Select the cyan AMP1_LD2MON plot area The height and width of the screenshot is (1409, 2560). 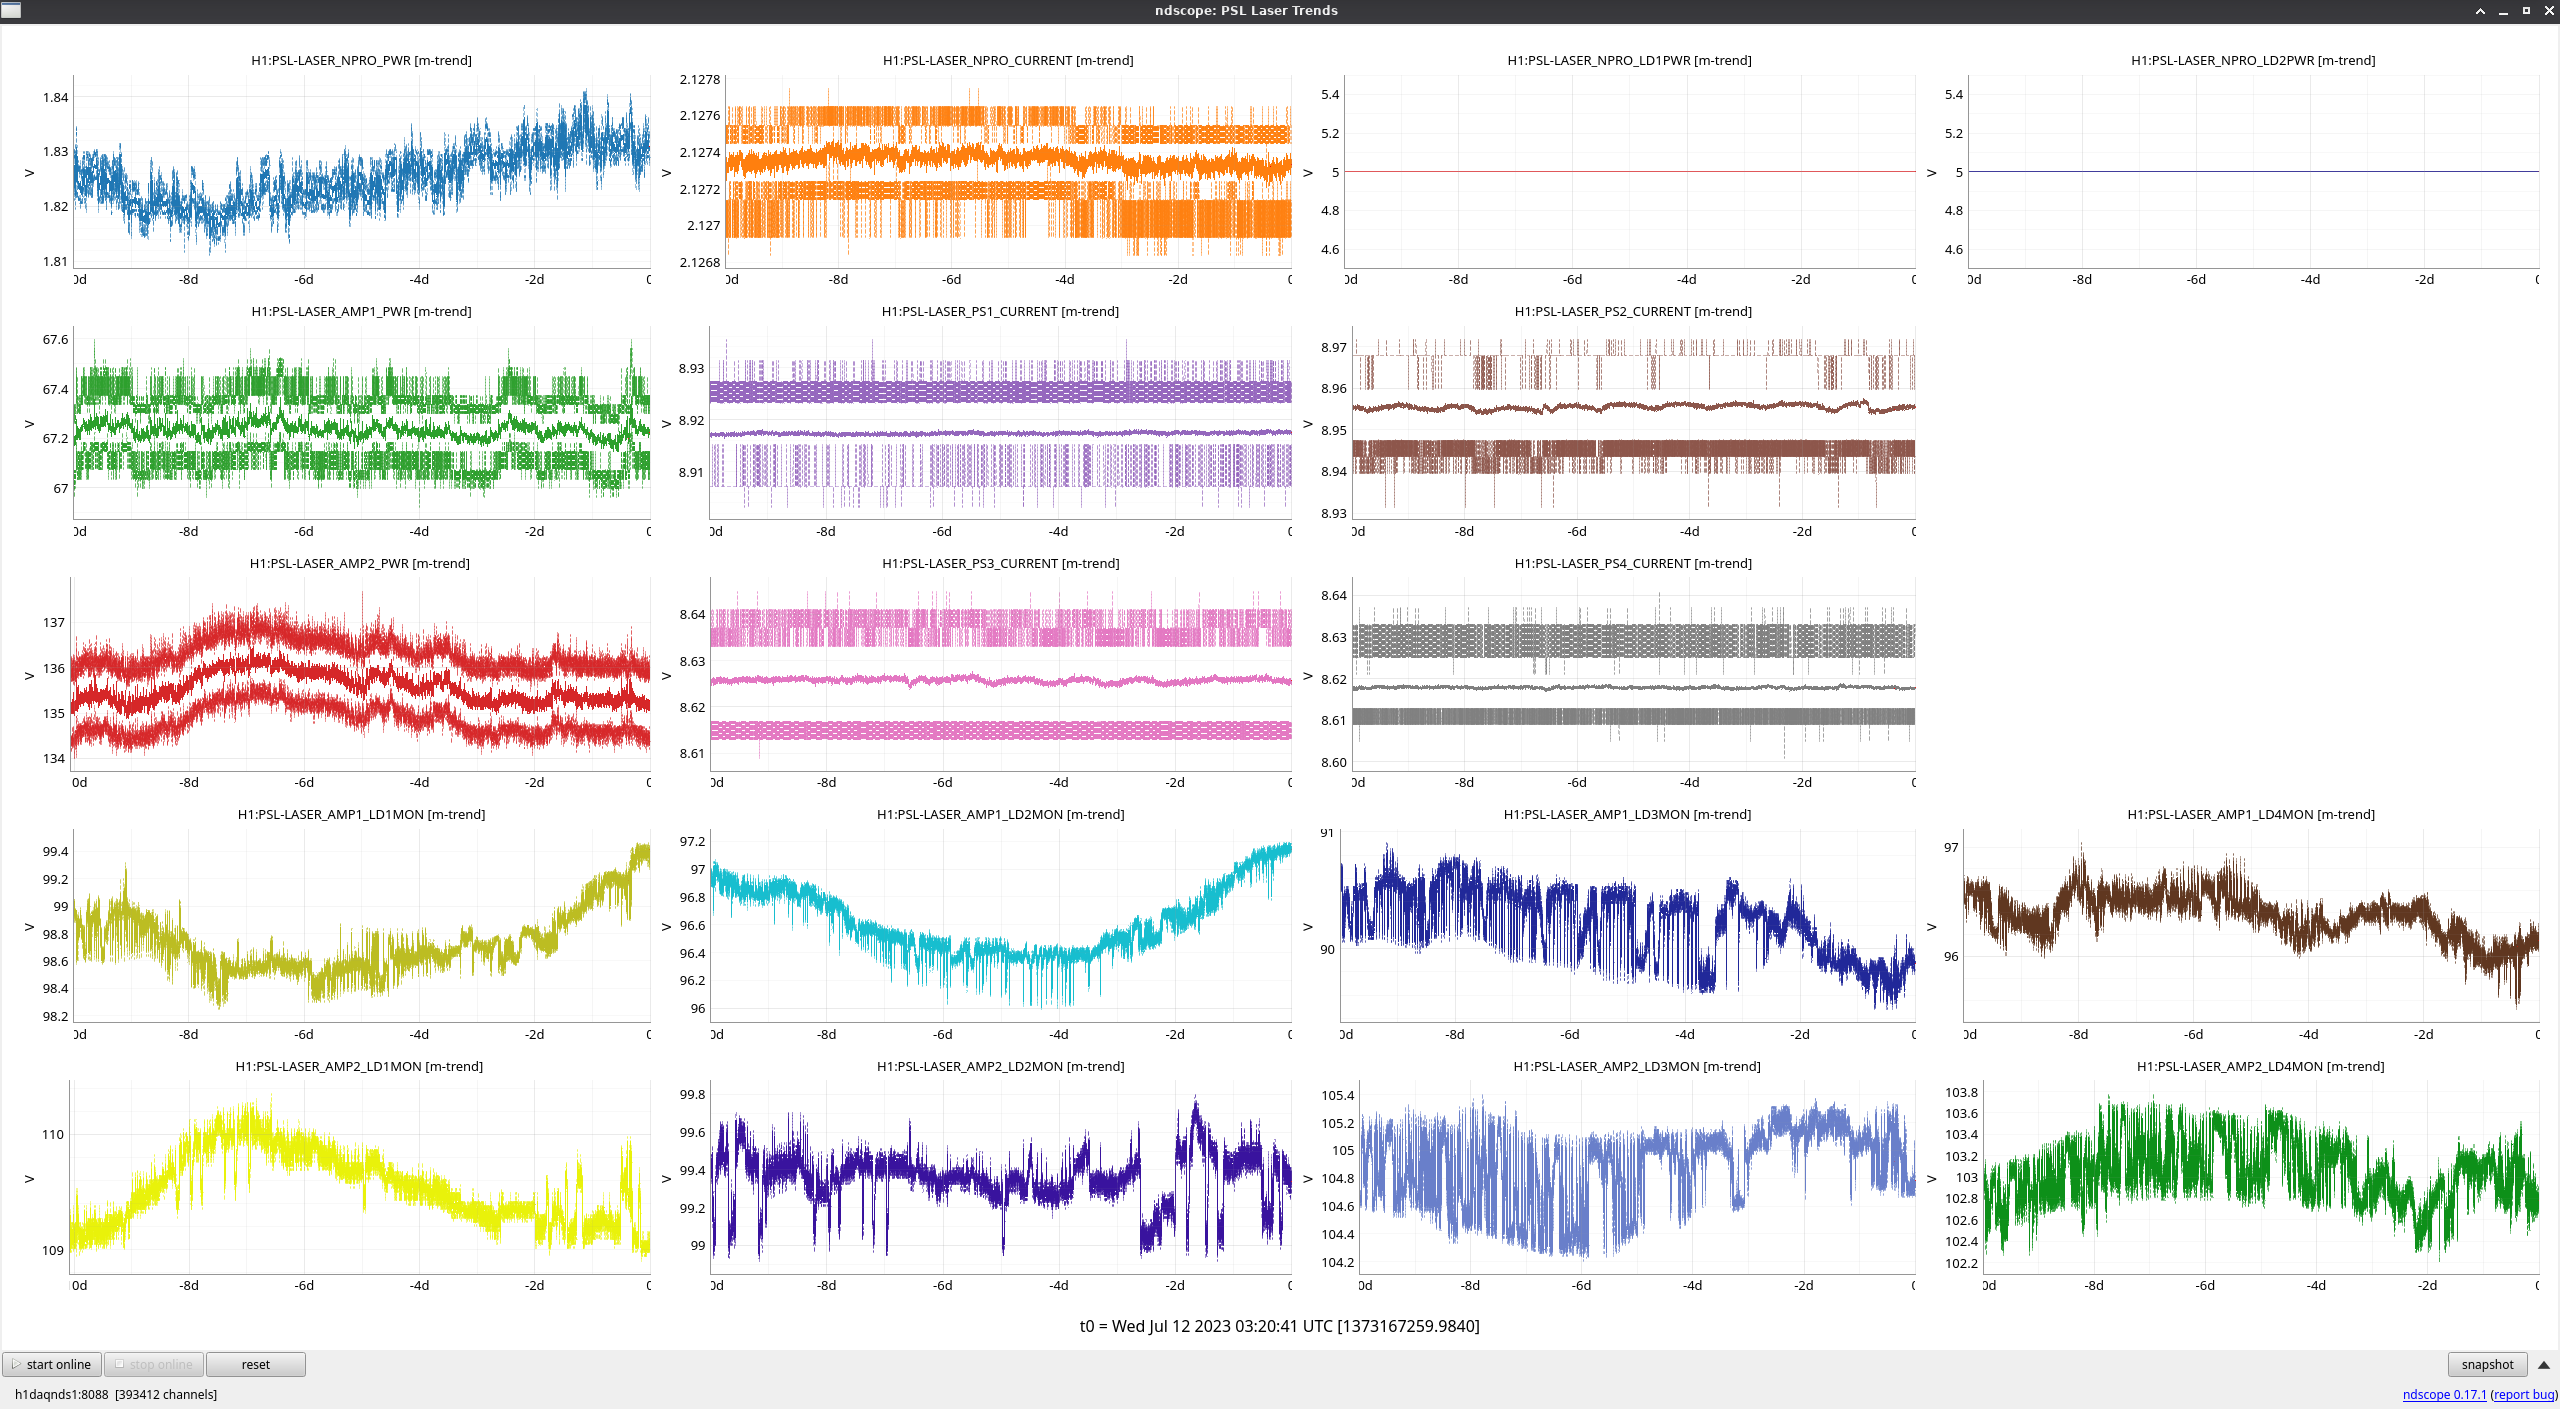pos(1001,925)
